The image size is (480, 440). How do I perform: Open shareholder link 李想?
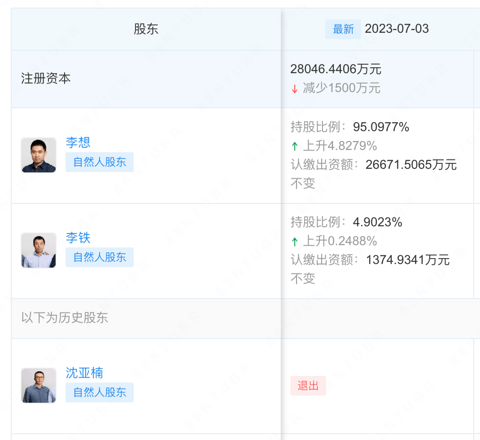click(x=78, y=142)
